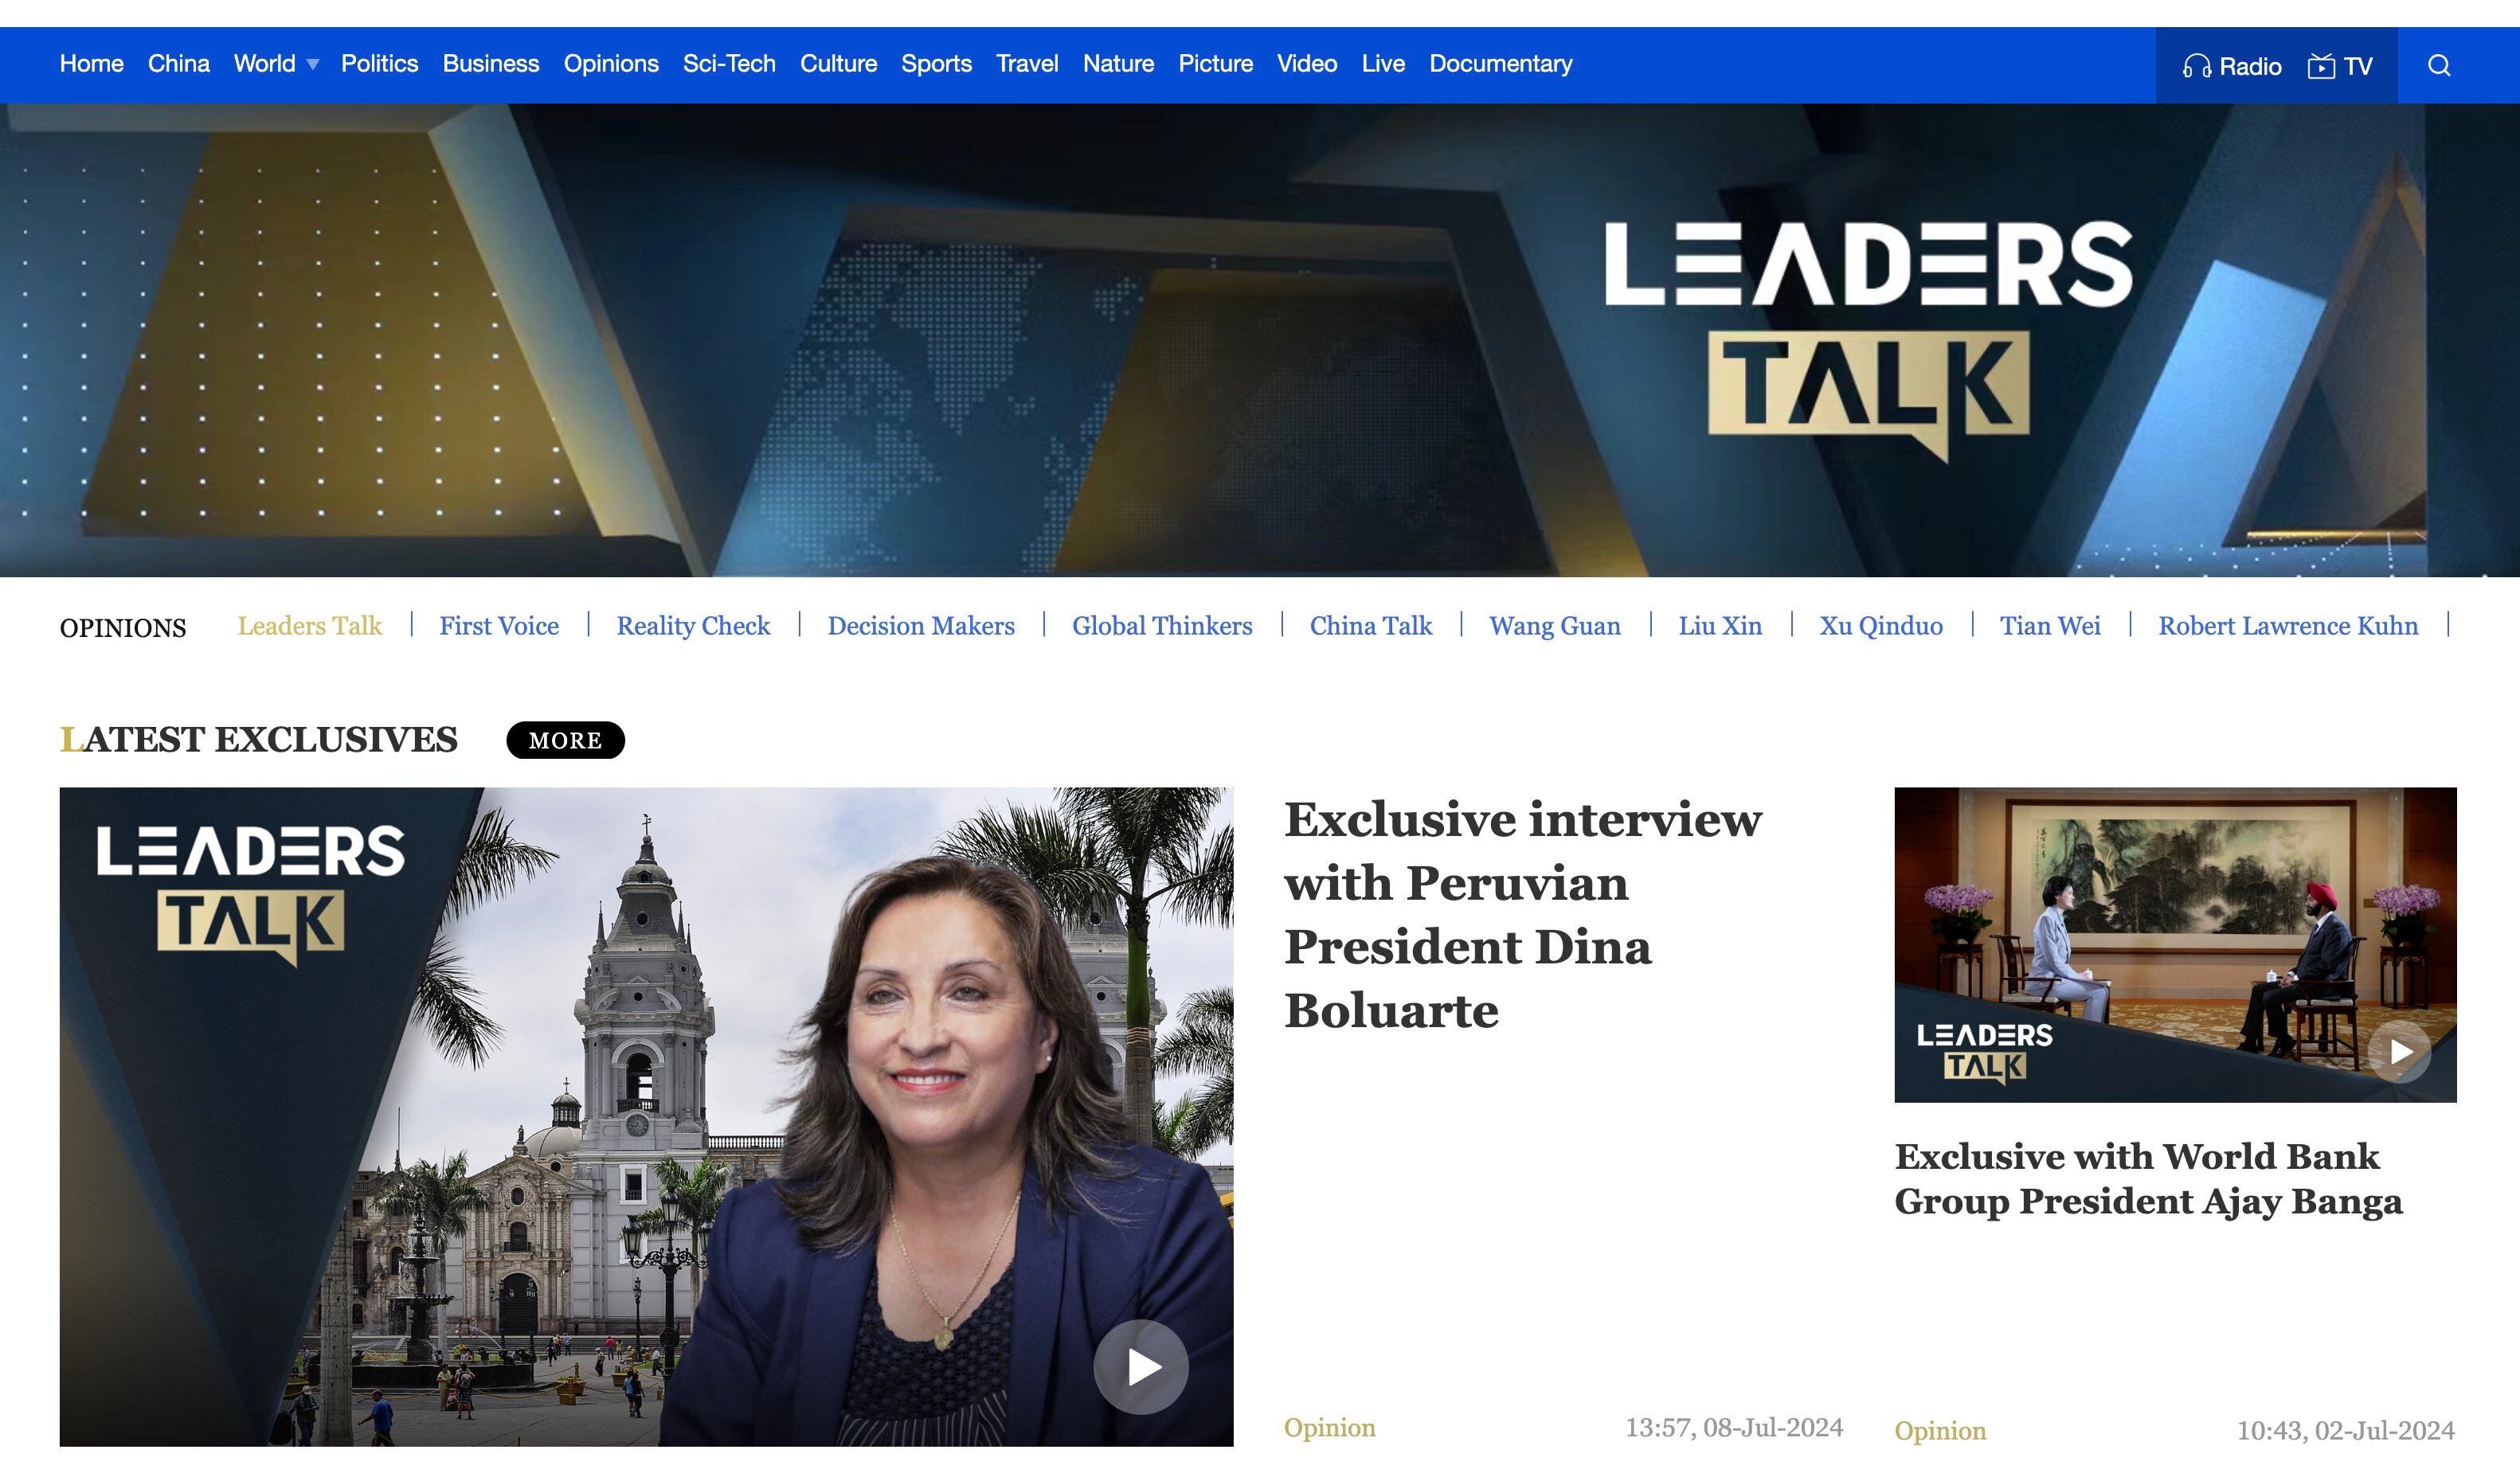Play the Ajay Banga interview video
This screenshot has width=2520, height=1473.
(x=2398, y=1051)
